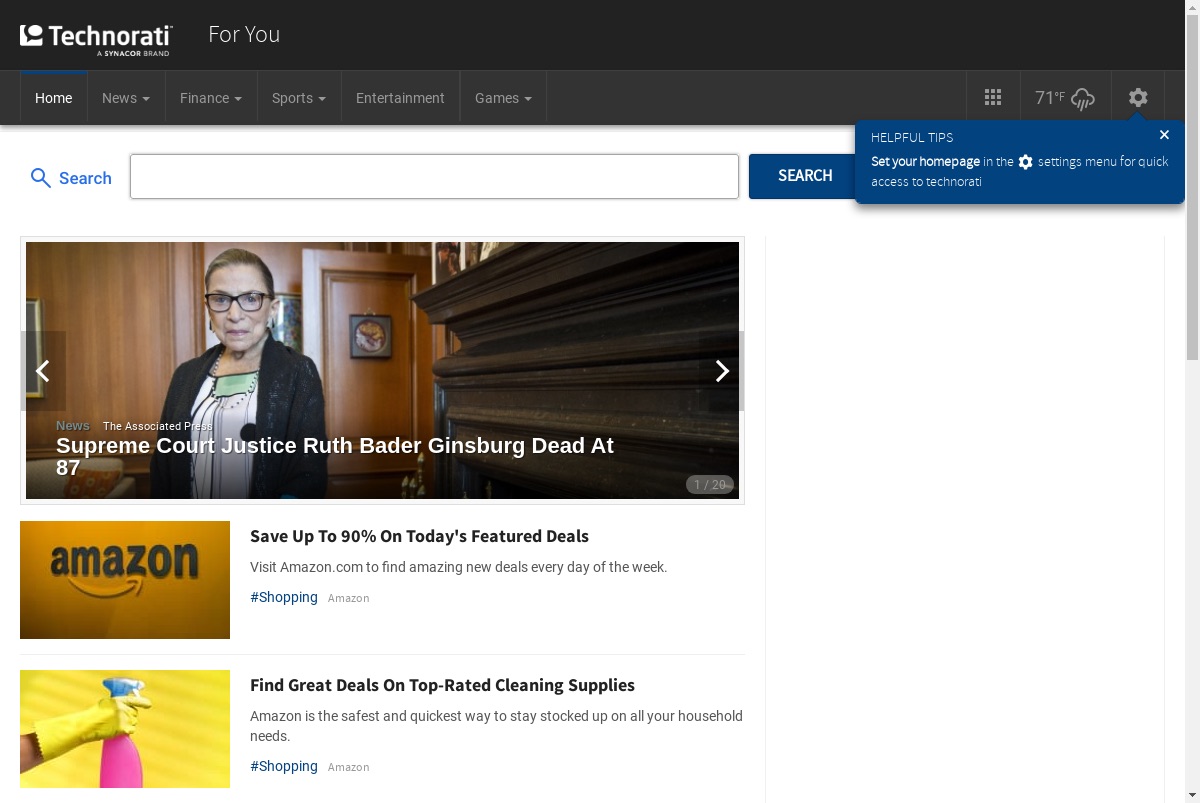Image resolution: width=1200 pixels, height=803 pixels.
Task: Expand the Games dropdown menu
Action: (x=503, y=98)
